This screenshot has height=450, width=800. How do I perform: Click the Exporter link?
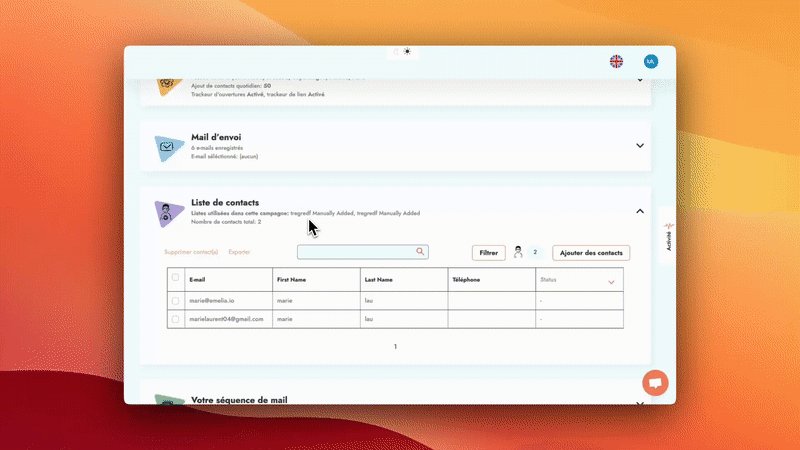pyautogui.click(x=239, y=252)
